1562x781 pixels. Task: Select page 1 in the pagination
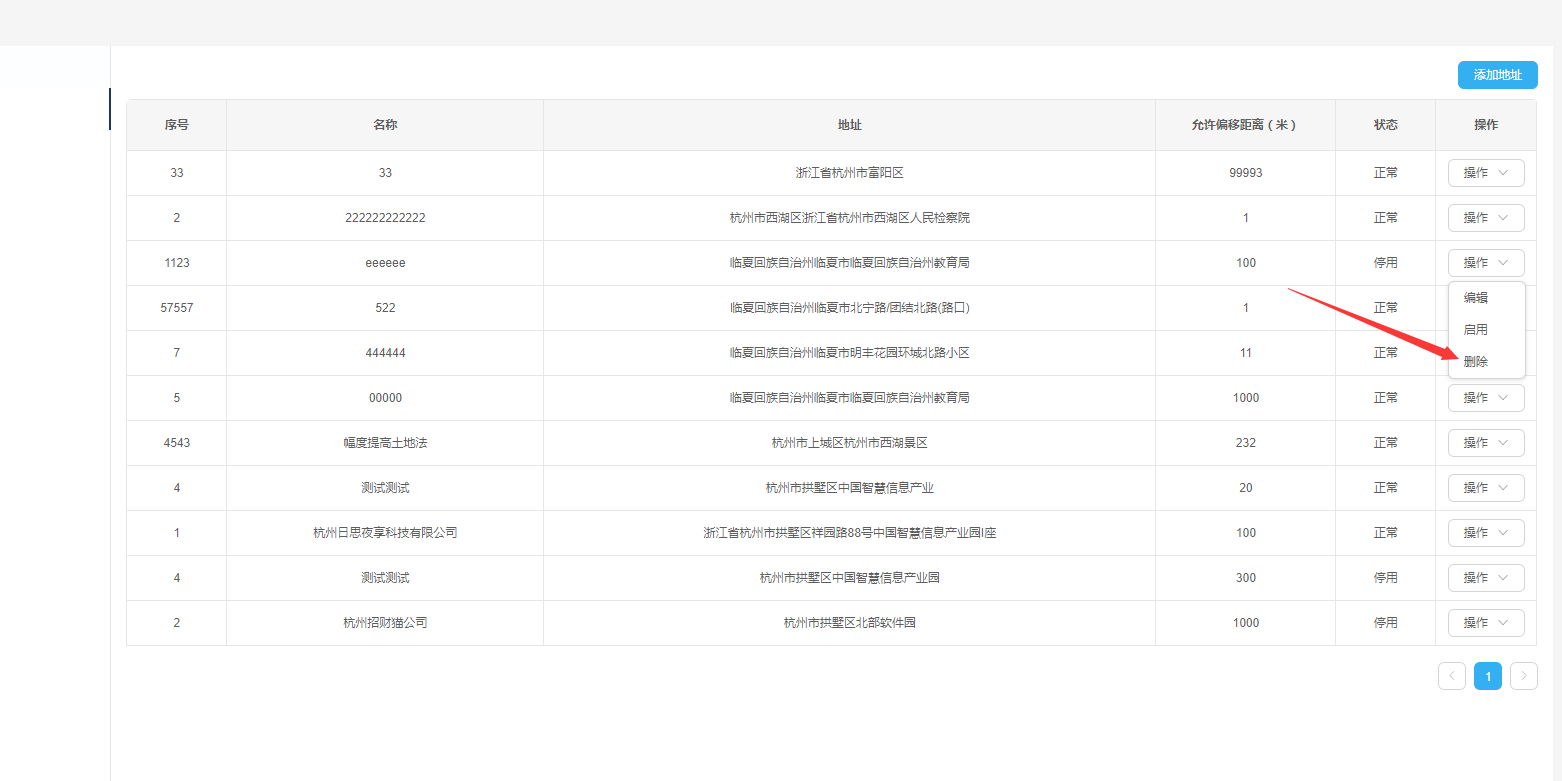point(1487,677)
